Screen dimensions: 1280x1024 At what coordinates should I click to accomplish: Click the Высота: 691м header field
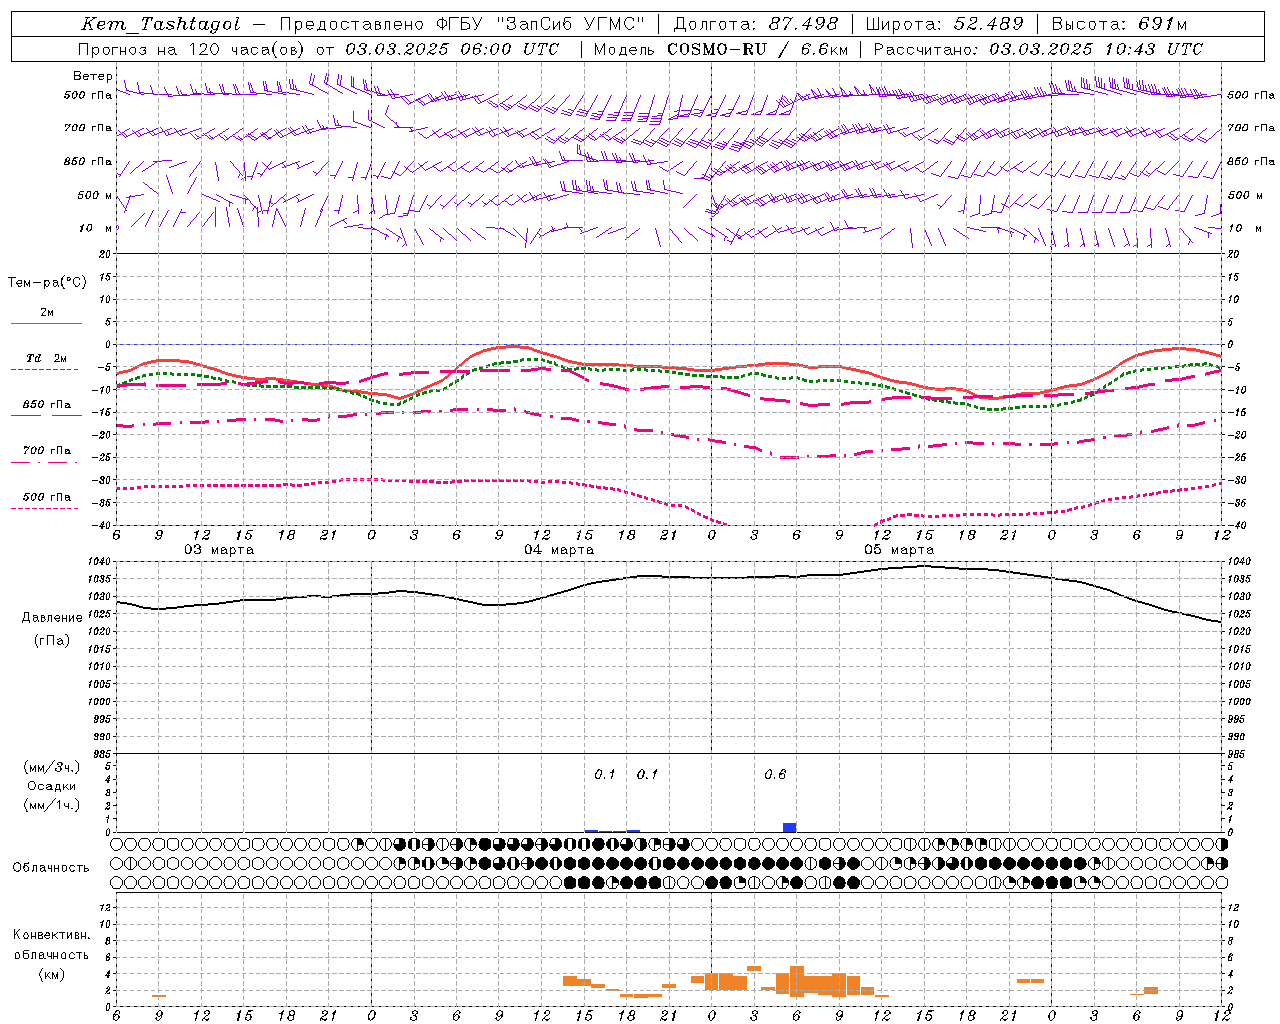coord(1120,24)
